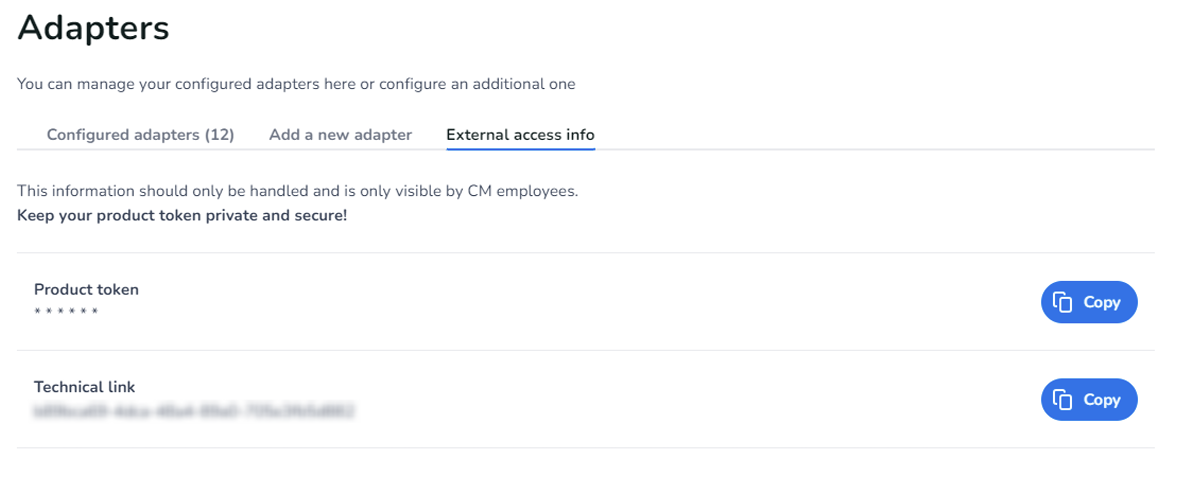This screenshot has height=490, width=1187.
Task: Click the 'Copy' text in Product token button
Action: pyautogui.click(x=1102, y=302)
